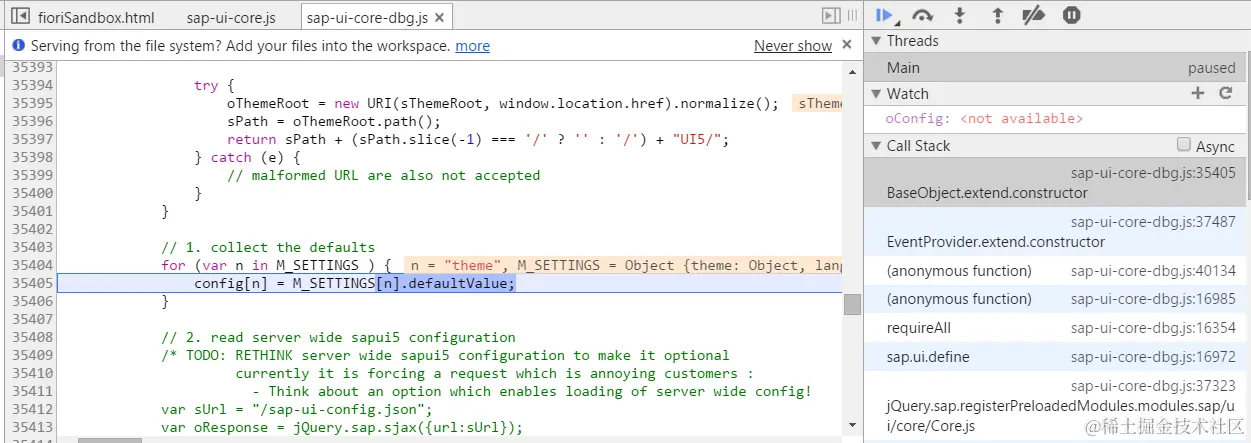Collapse the Call Stack section
The height and width of the screenshot is (443, 1251).
tap(875, 145)
